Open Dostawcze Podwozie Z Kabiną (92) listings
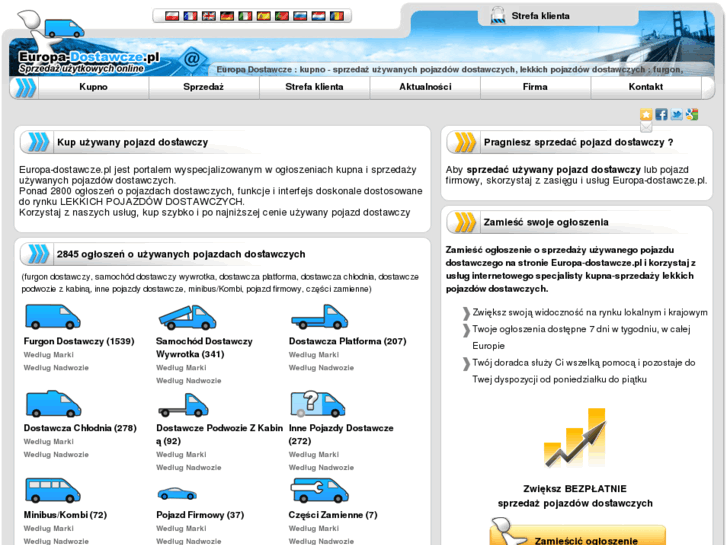 coord(219,435)
